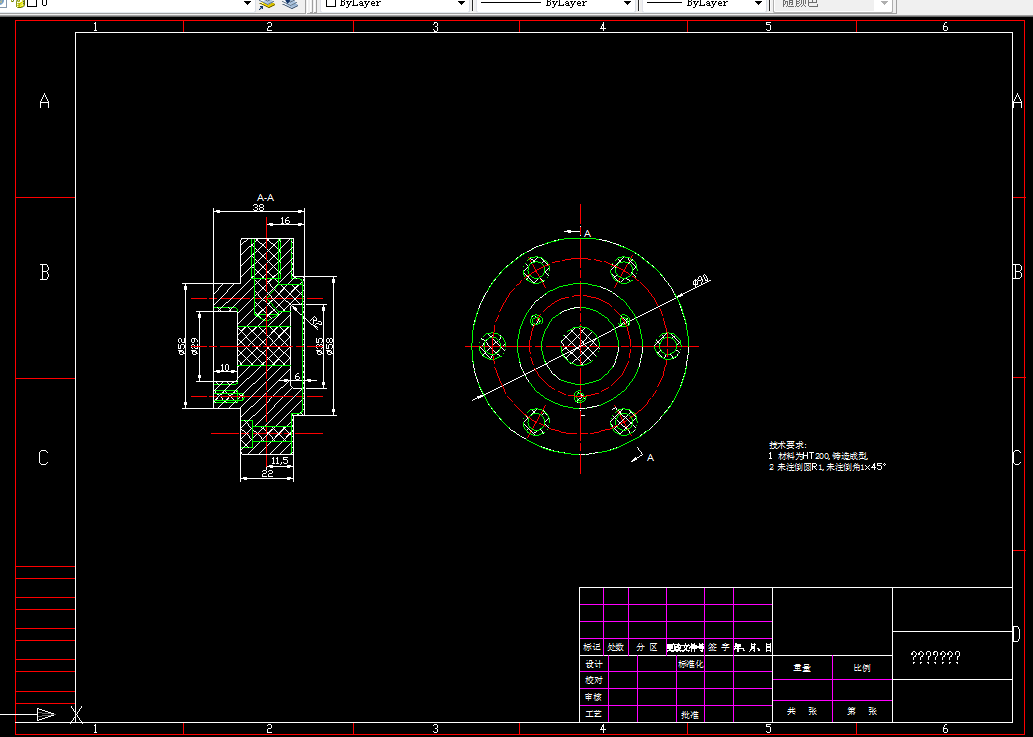The height and width of the screenshot is (737, 1033).
Task: Click the 处数 title block cell
Action: [616, 647]
